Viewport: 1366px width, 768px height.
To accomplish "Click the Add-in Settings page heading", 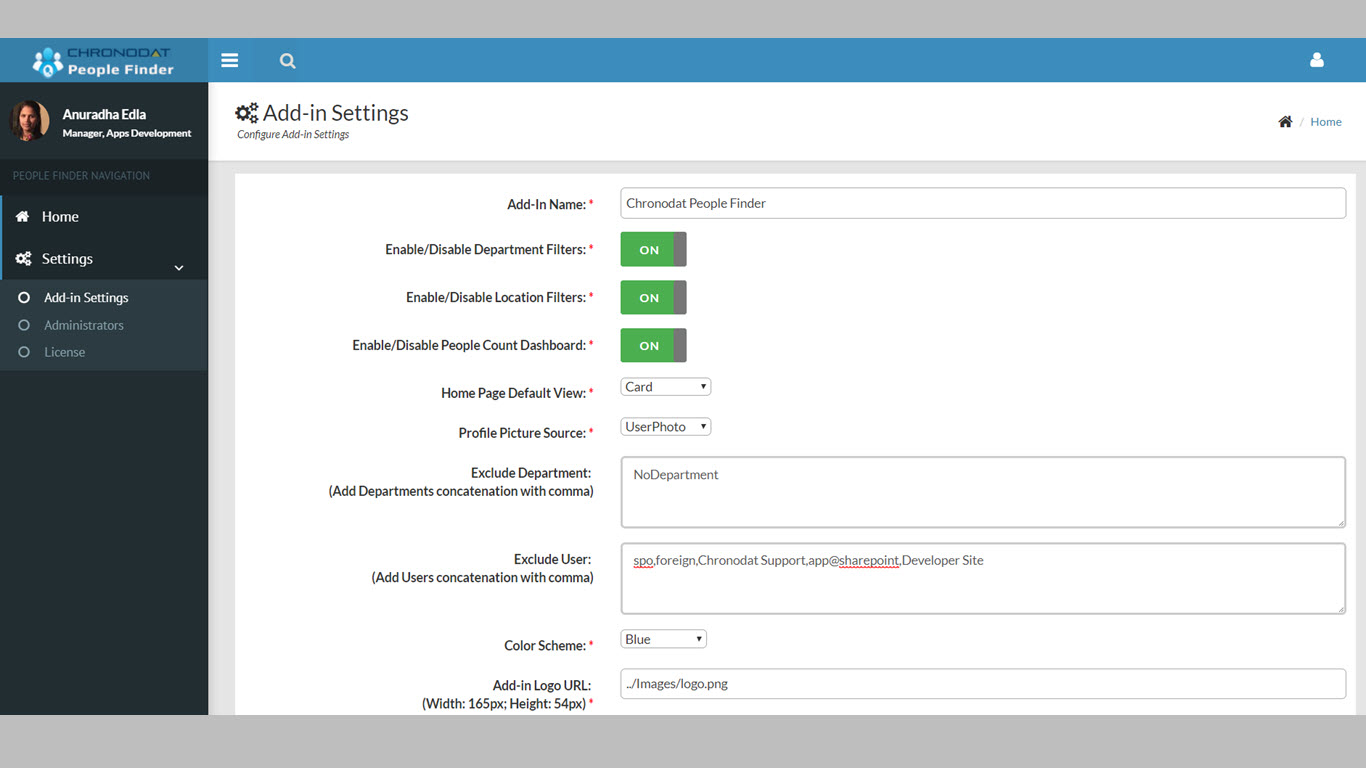I will pyautogui.click(x=336, y=113).
